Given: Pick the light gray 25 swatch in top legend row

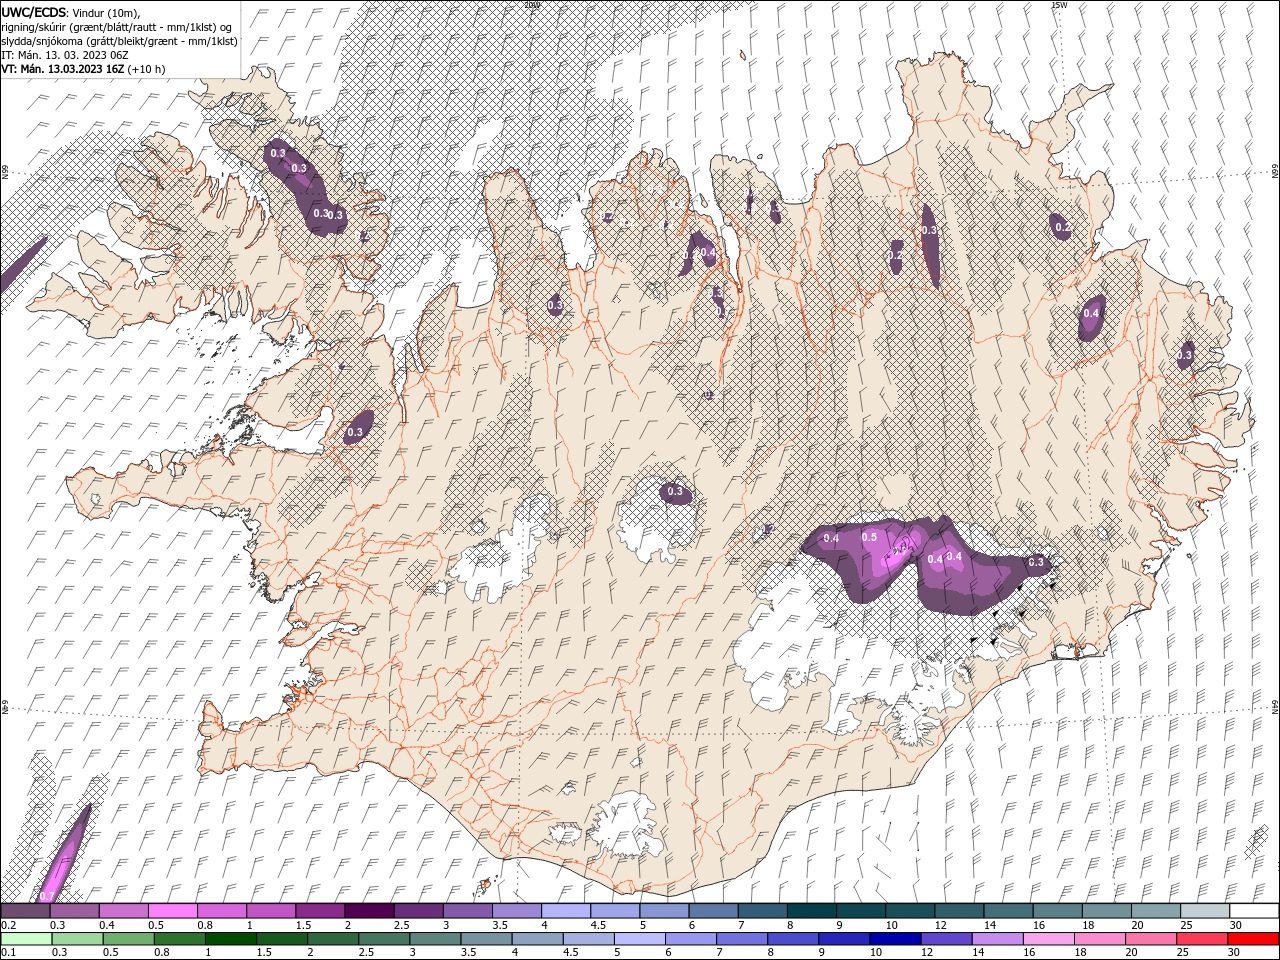Looking at the screenshot, I should [1205, 911].
